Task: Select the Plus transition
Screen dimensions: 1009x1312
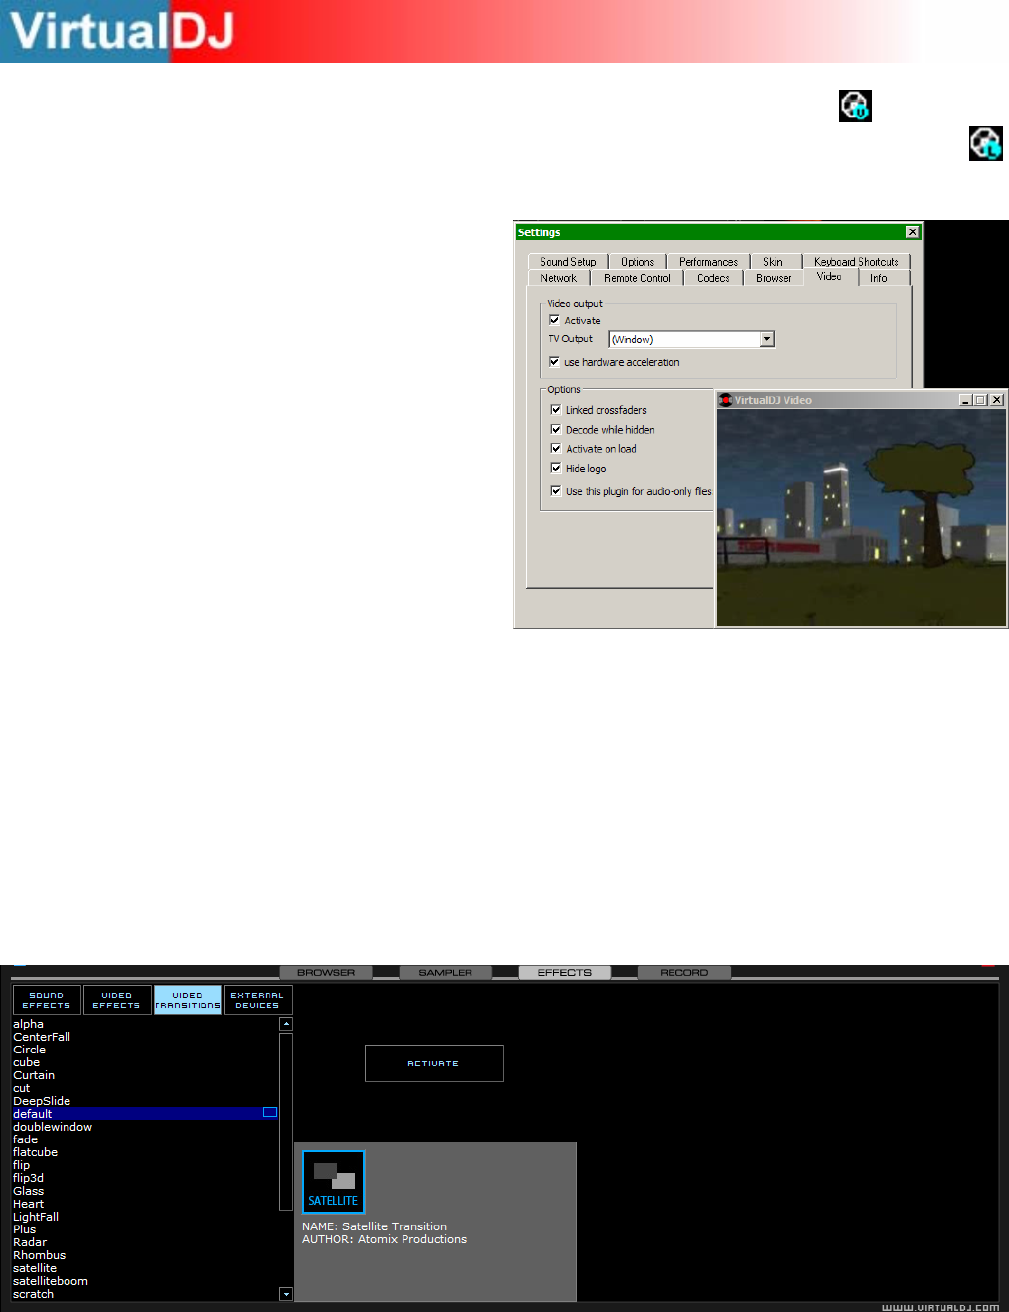Action: click(25, 1229)
